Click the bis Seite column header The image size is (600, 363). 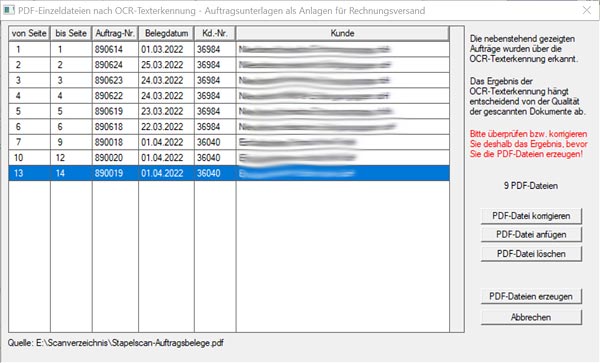click(71, 34)
